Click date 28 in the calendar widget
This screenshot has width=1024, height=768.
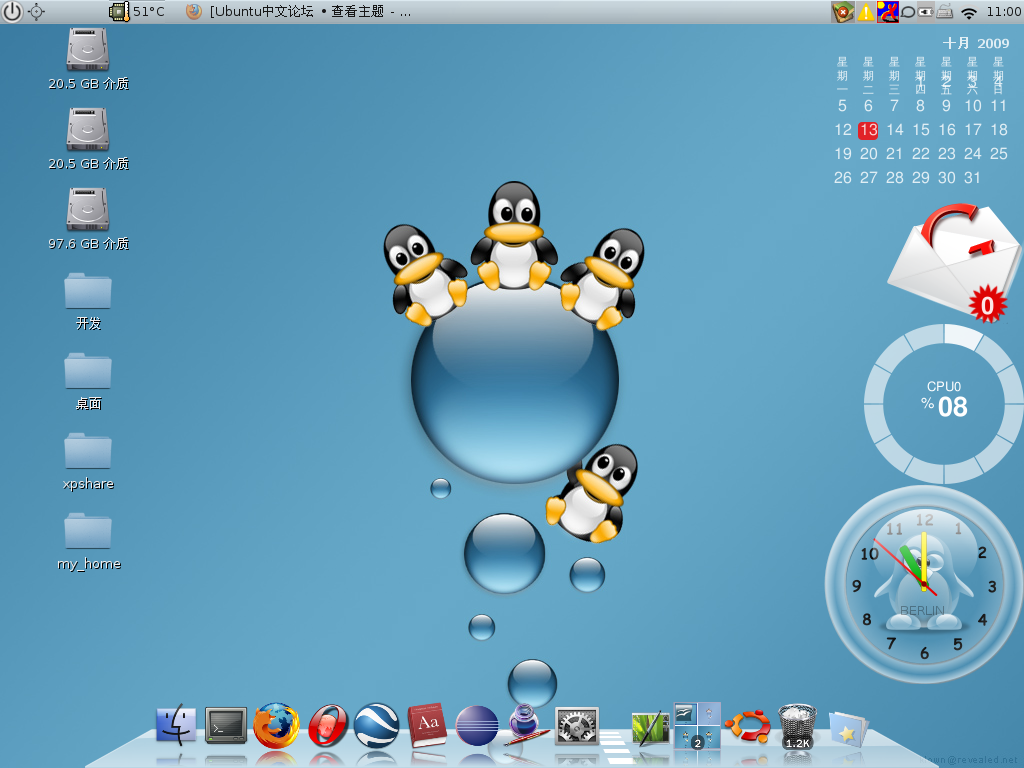[895, 178]
